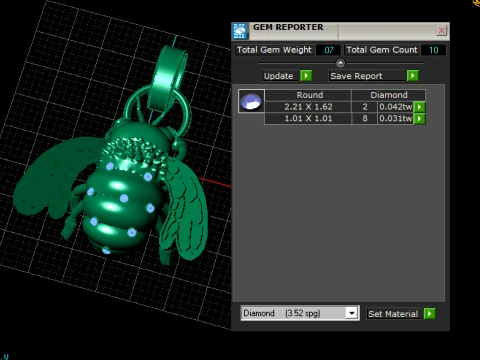480x360 pixels.
Task: Close the Gem Reporter window
Action: (442, 30)
